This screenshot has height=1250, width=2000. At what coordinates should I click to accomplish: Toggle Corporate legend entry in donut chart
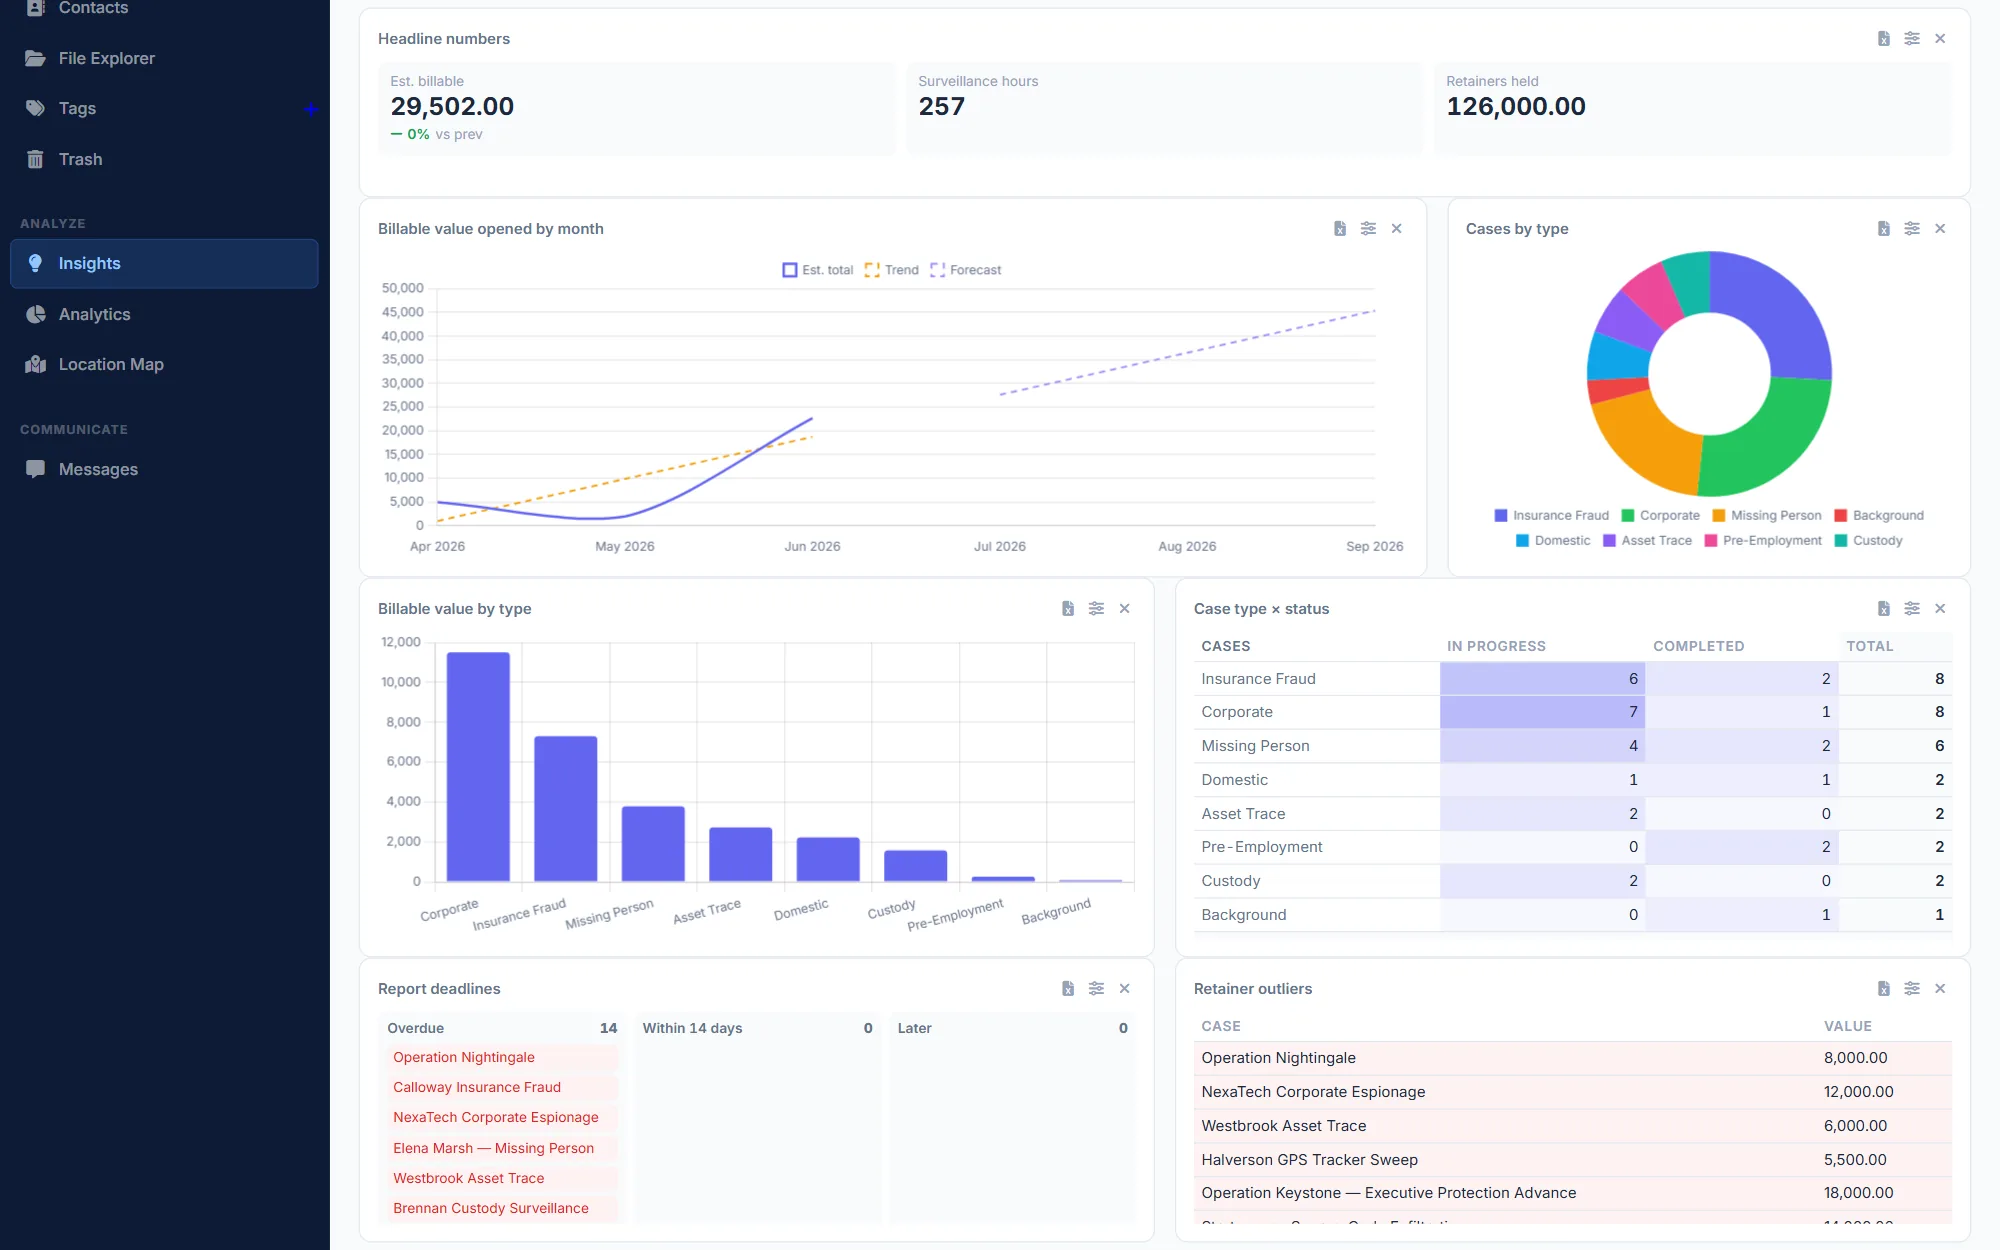tap(1661, 515)
